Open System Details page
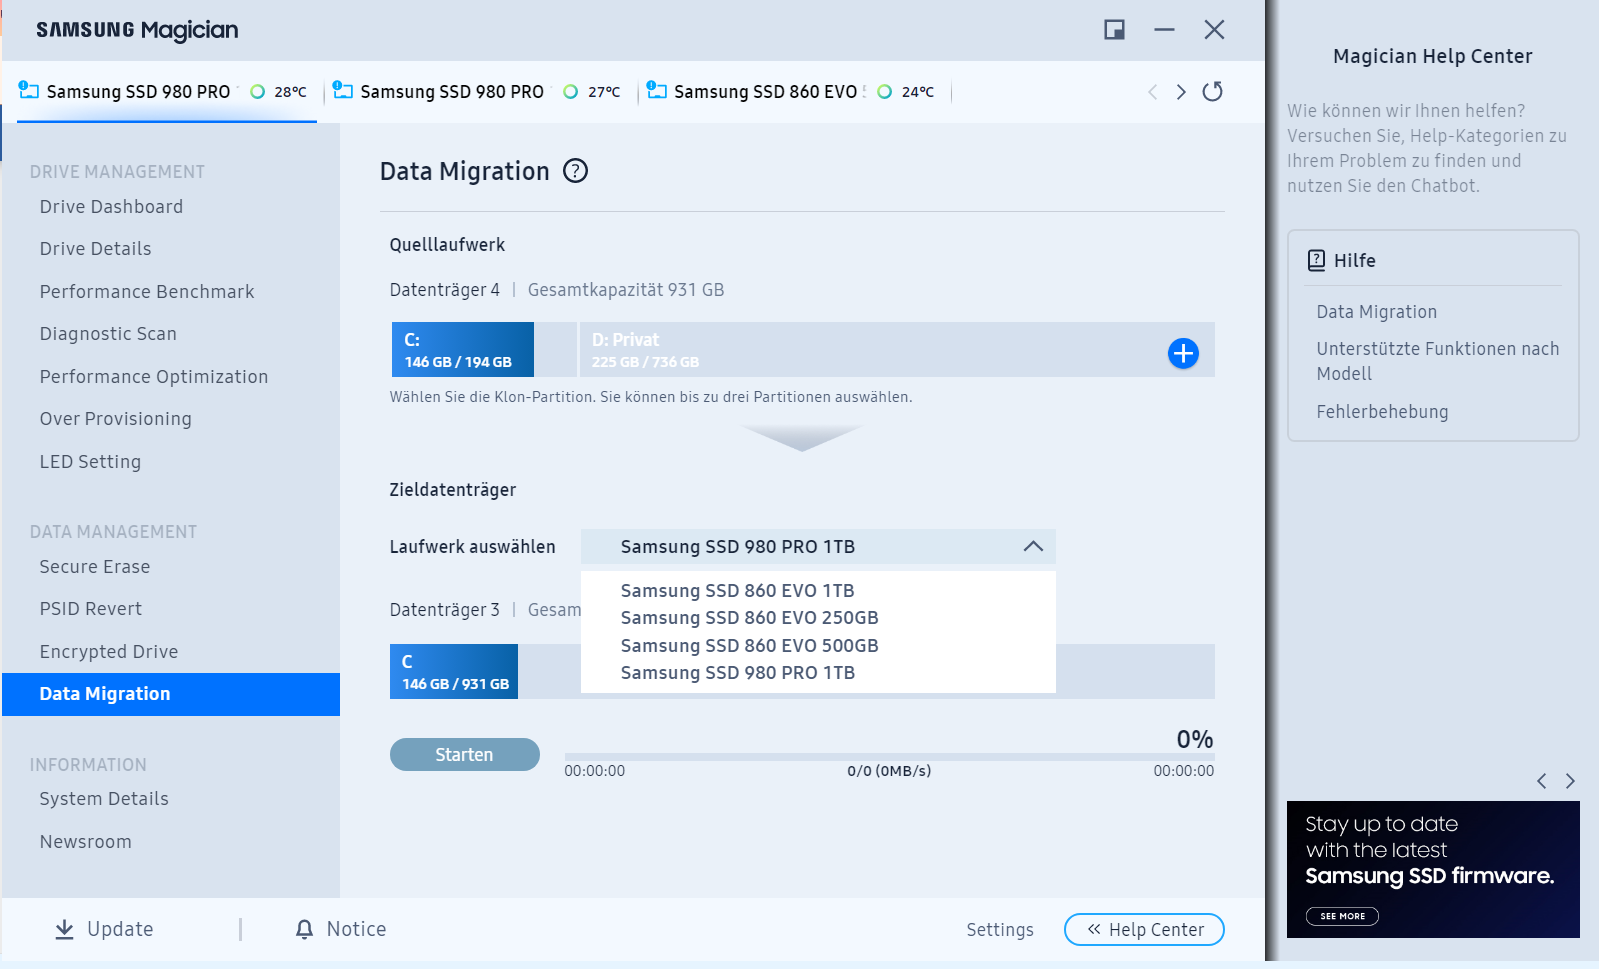 (104, 799)
